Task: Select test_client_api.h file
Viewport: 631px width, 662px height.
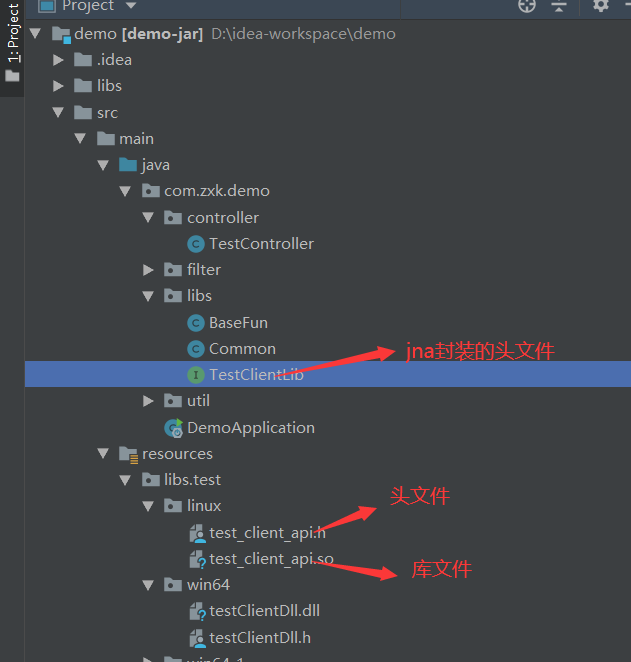Action: click(268, 534)
